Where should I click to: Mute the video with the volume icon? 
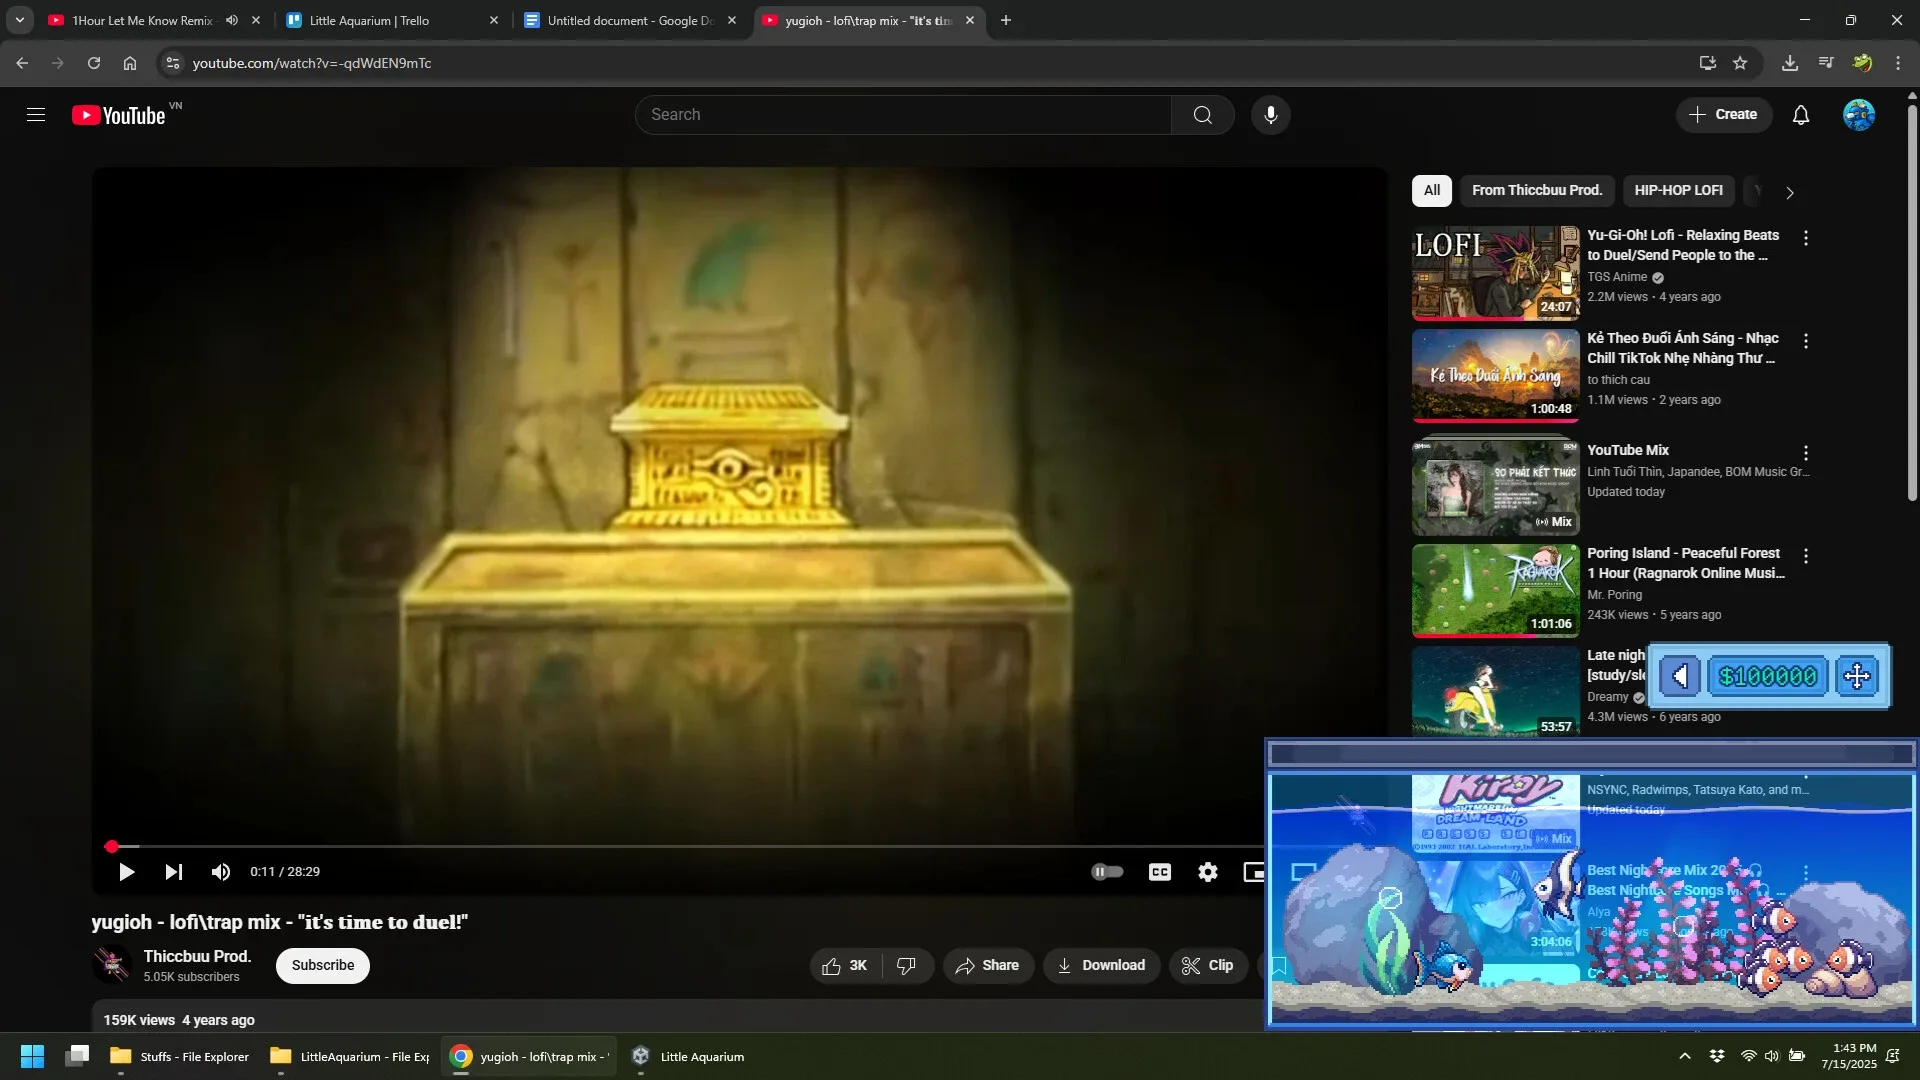click(x=221, y=871)
